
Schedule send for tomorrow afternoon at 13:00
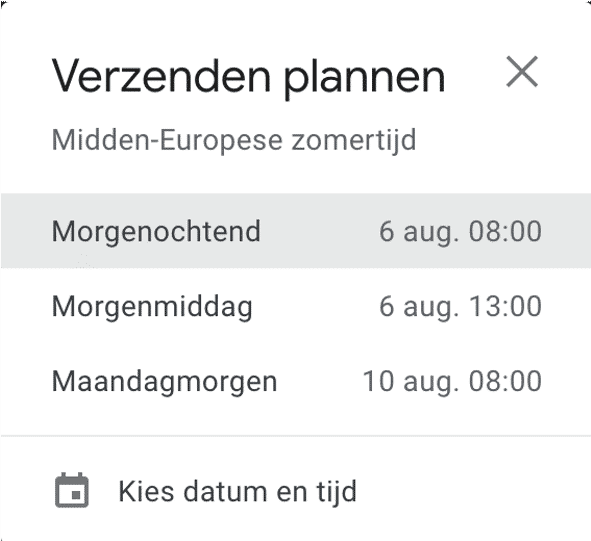click(296, 306)
